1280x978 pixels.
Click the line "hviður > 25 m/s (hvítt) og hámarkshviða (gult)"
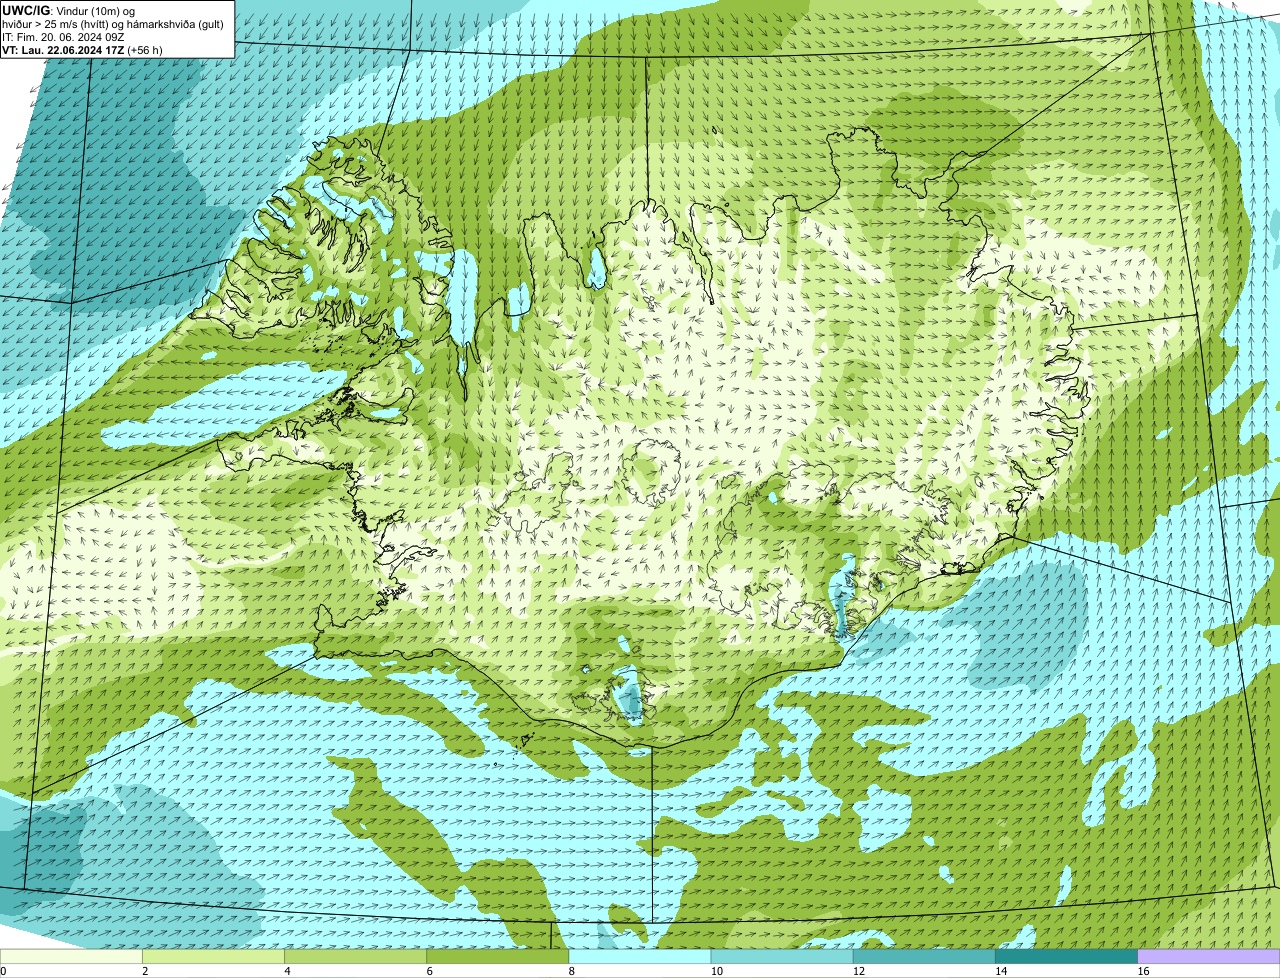pyautogui.click(x=113, y=24)
